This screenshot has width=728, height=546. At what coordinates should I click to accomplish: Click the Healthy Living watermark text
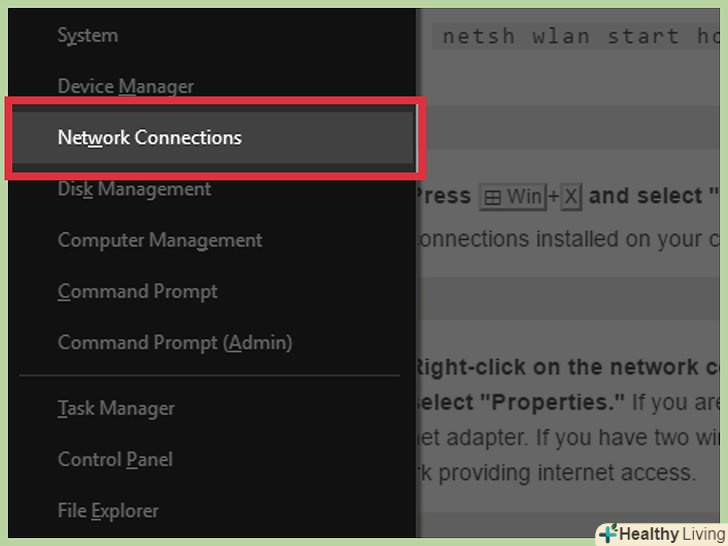(x=671, y=534)
